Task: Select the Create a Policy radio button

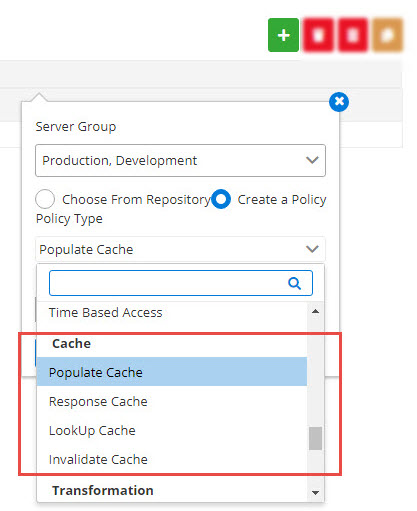Action: pos(221,199)
